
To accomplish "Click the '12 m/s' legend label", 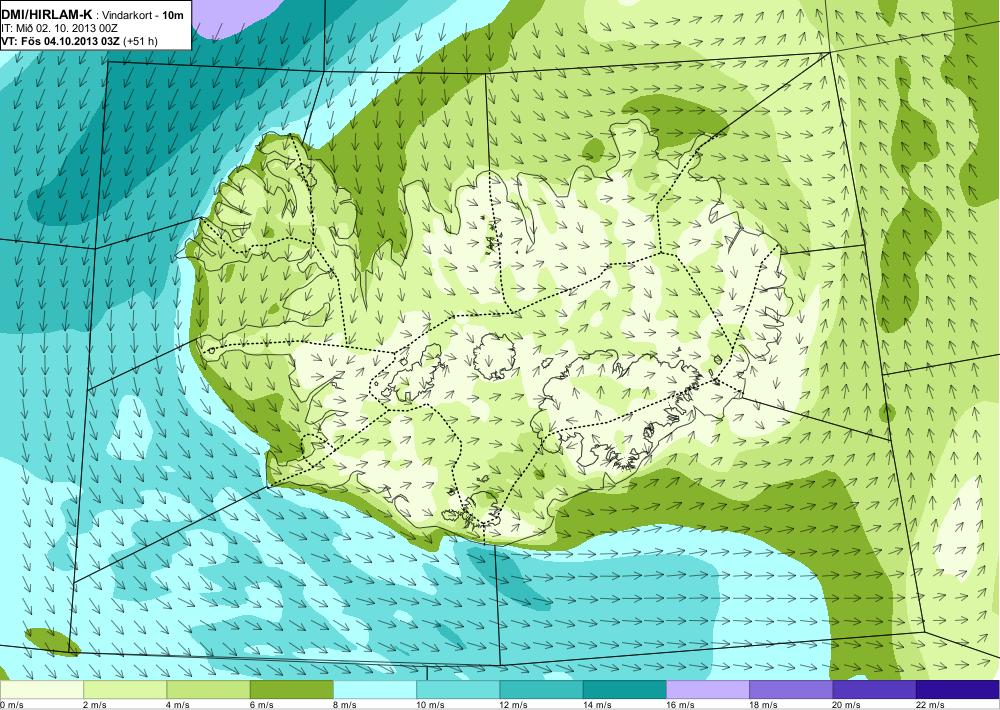I will point(515,705).
